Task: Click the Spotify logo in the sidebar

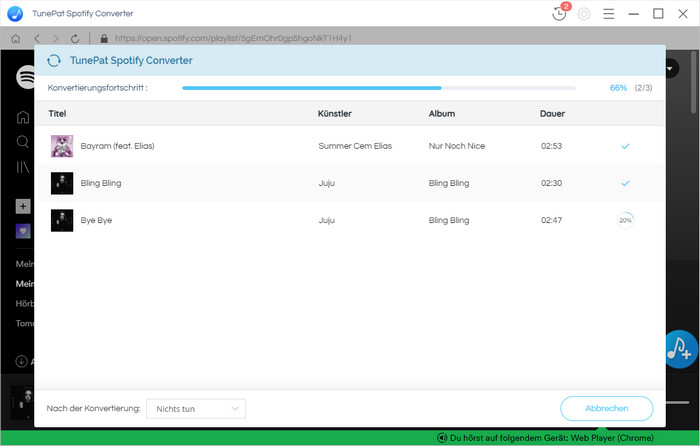Action: (x=25, y=77)
